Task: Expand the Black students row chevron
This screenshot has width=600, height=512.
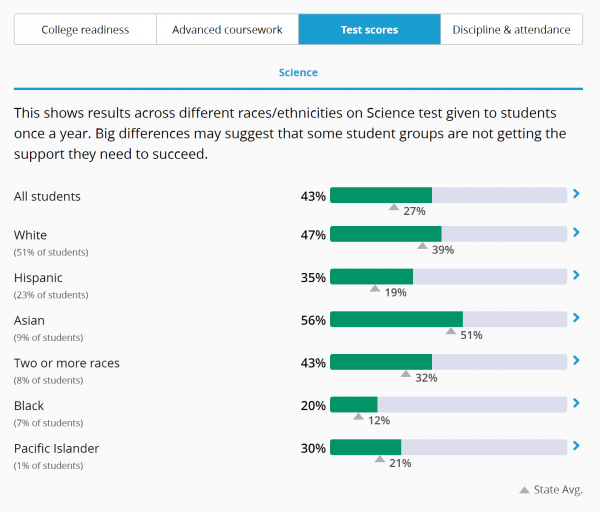Action: click(576, 404)
